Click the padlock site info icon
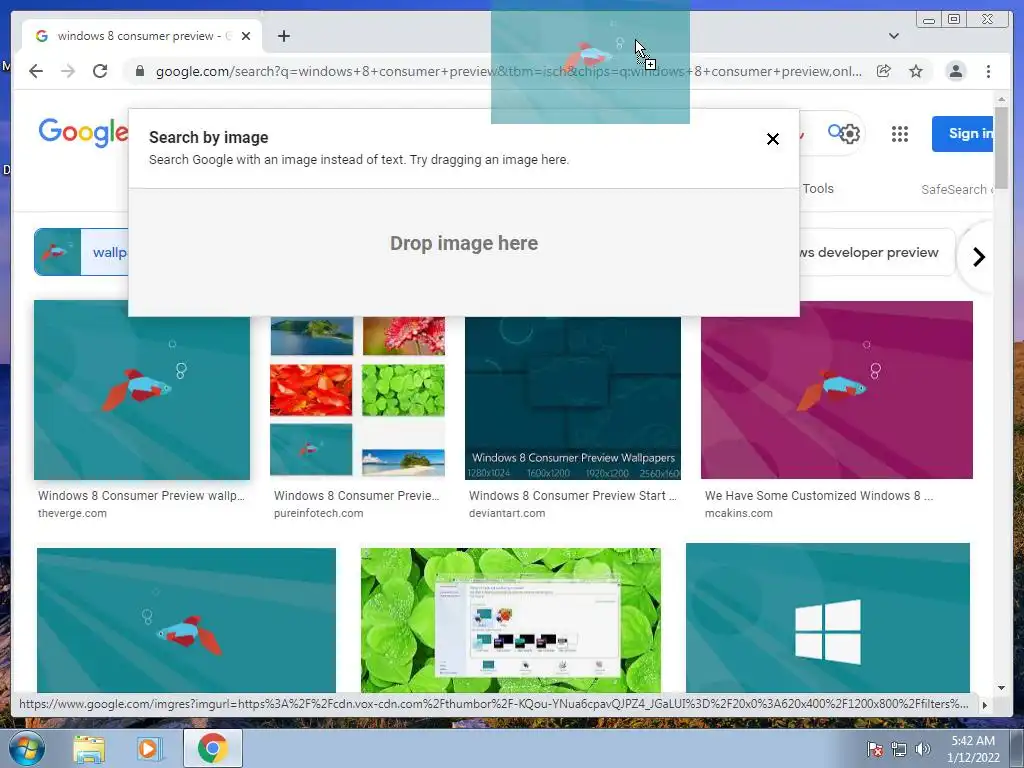Image resolution: width=1024 pixels, height=768 pixels. (139, 71)
